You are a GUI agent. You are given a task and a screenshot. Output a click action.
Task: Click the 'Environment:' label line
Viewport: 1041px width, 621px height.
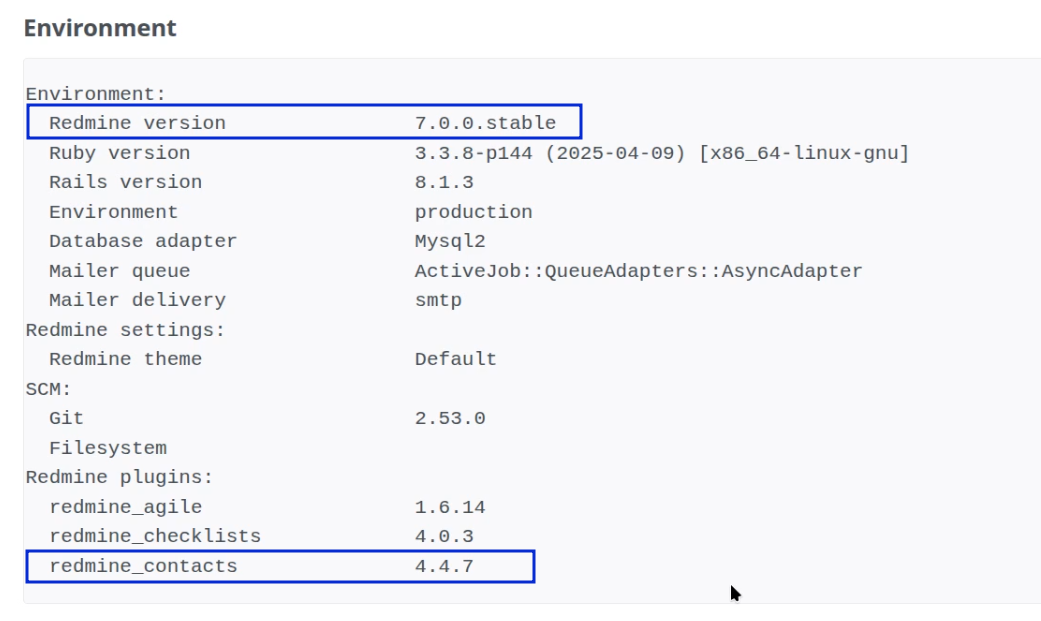[x=96, y=94]
